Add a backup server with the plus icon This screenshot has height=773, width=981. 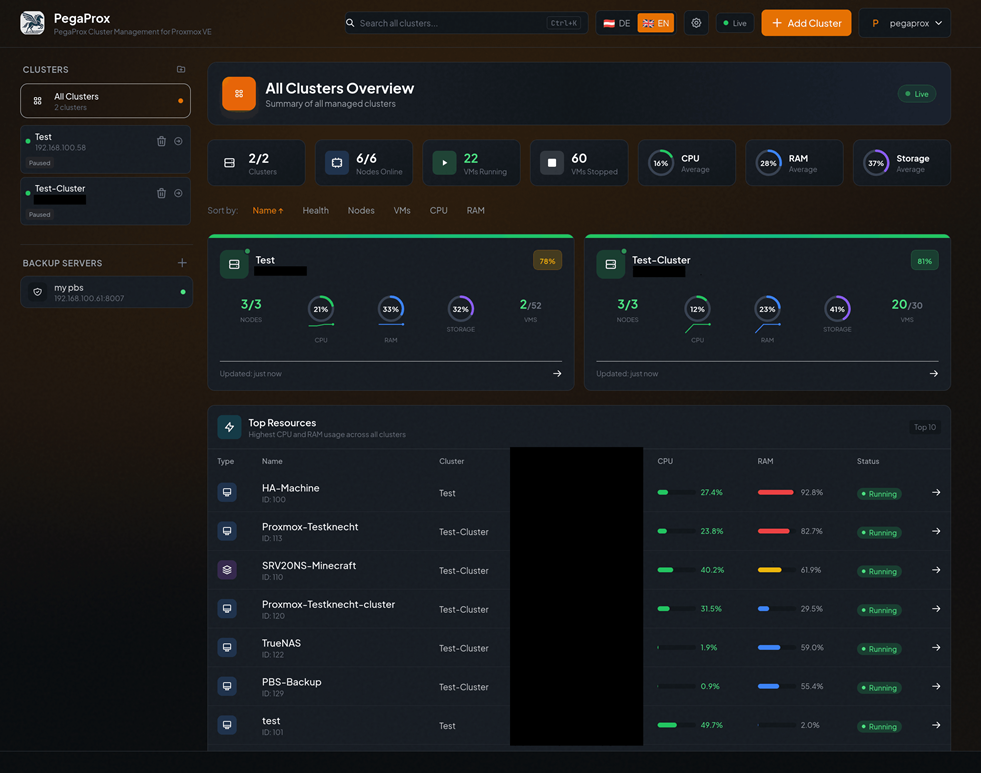[x=182, y=263]
